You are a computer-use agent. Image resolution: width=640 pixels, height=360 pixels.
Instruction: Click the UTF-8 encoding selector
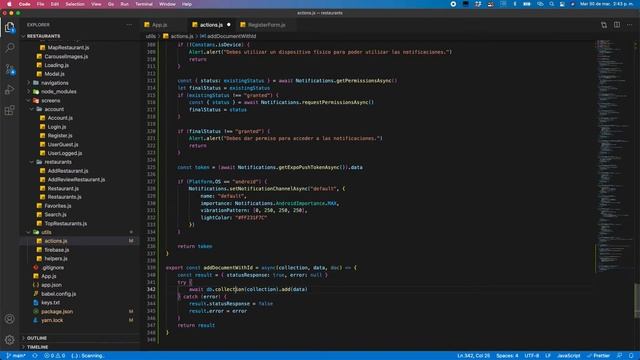point(531,356)
